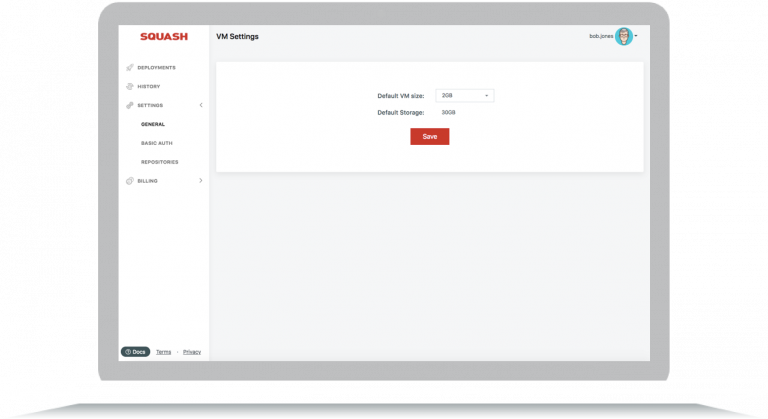The height and width of the screenshot is (419, 768).
Task: Click the Billing icon in sidebar
Action: (130, 181)
